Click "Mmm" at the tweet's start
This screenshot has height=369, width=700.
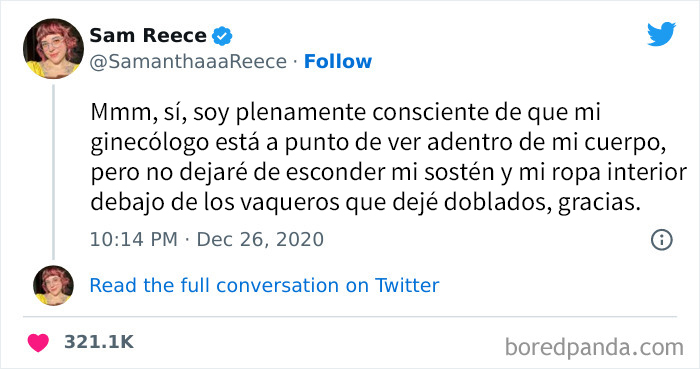pos(122,112)
